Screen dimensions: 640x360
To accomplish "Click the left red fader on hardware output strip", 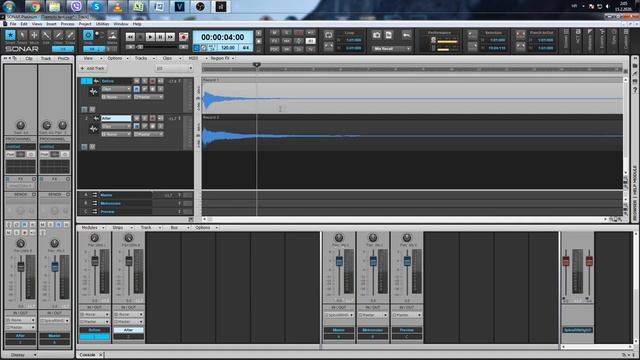I will coord(566,261).
